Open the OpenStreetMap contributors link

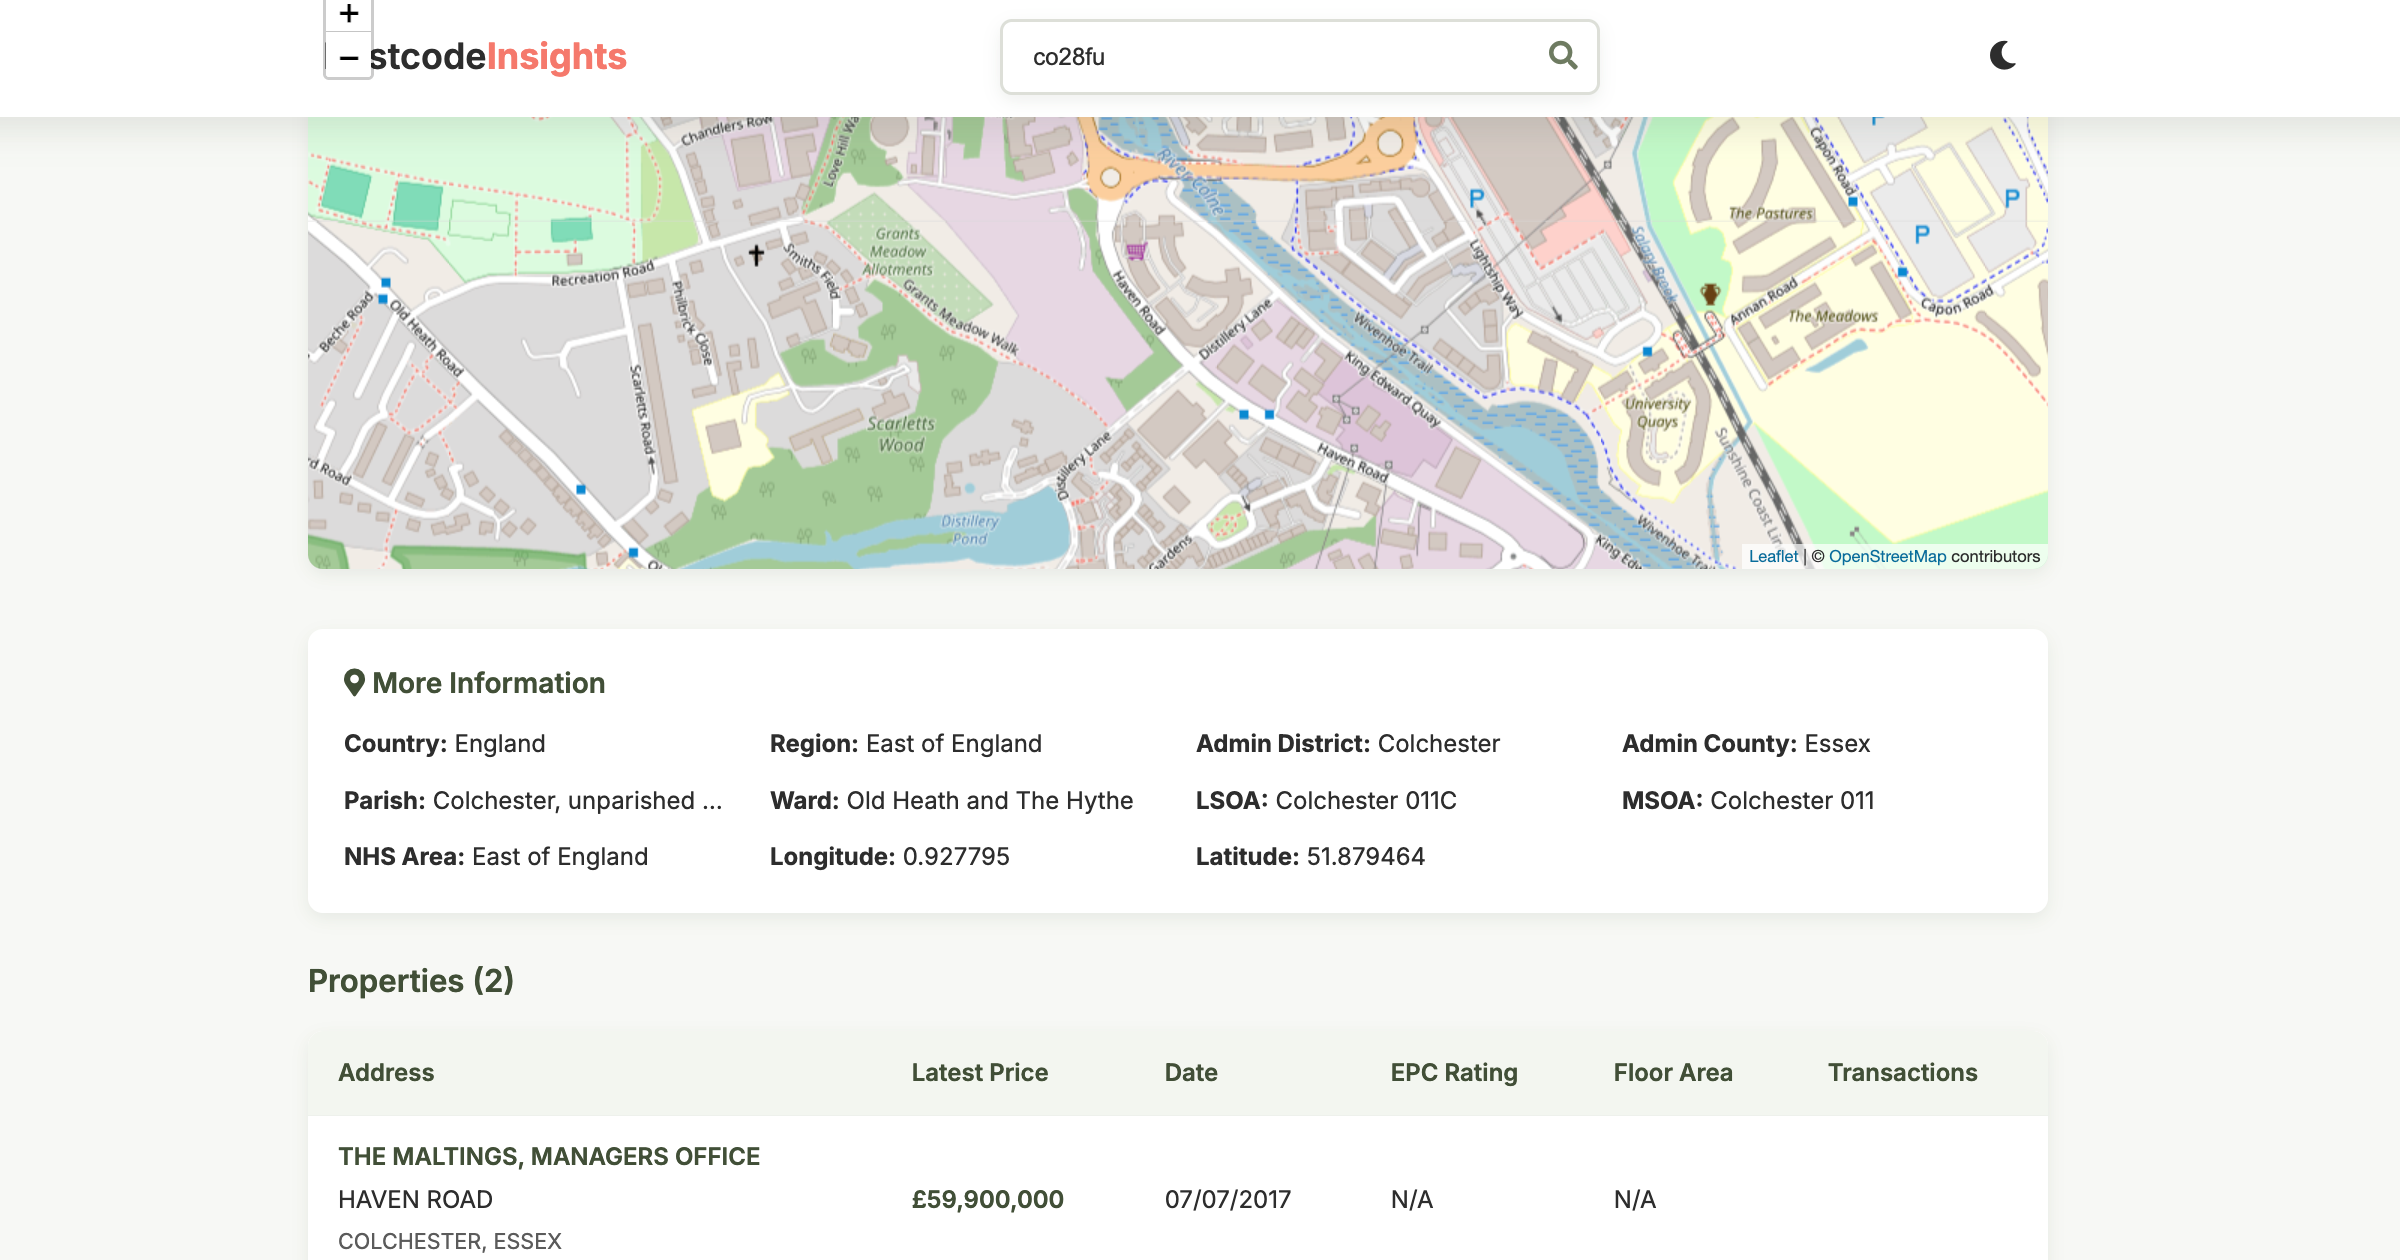(1887, 557)
